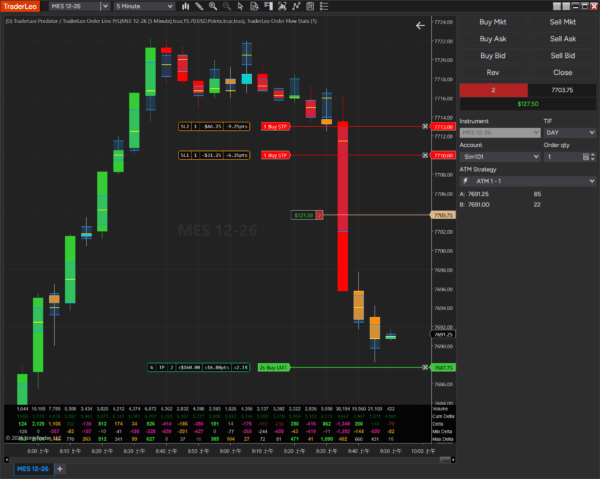Click the TP take profit info label
The width and height of the screenshot is (600, 479).
(x=199, y=367)
